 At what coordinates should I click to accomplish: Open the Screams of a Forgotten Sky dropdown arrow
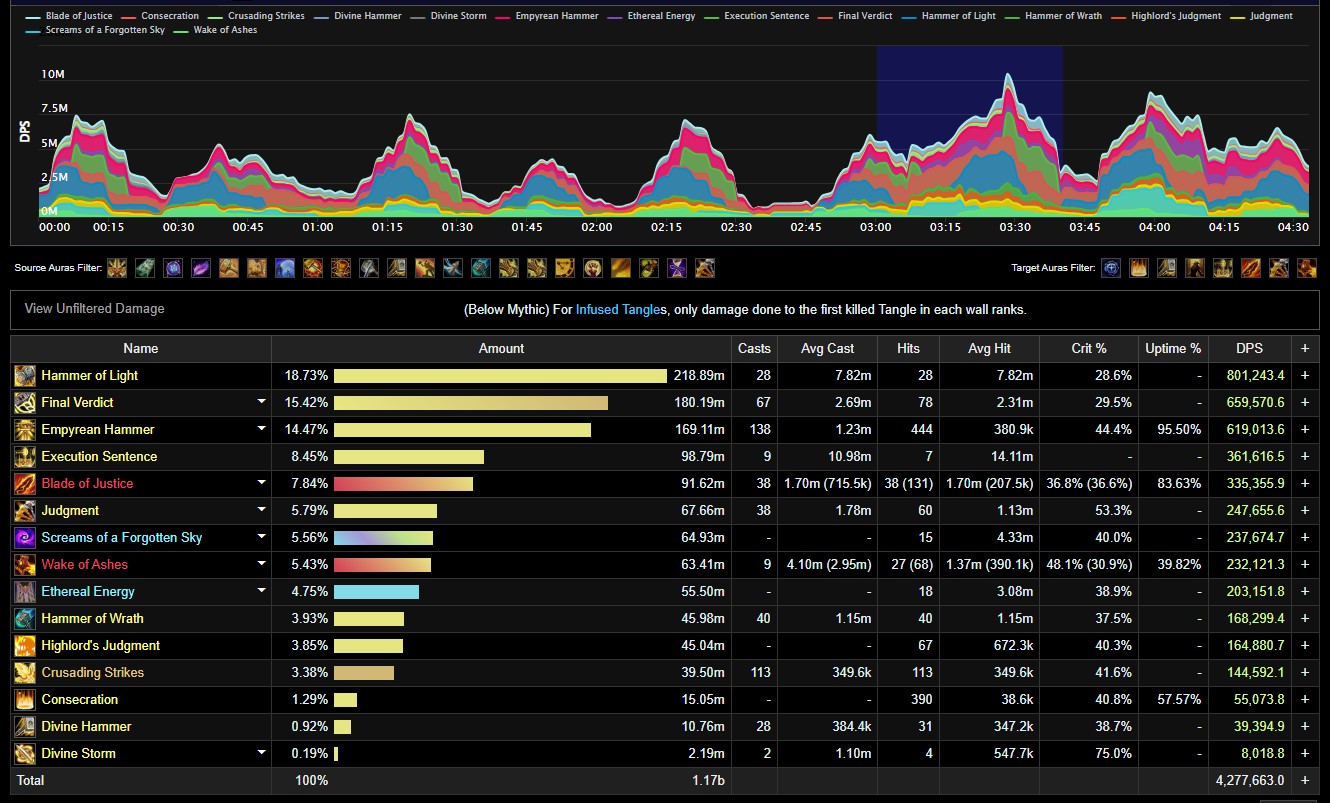pos(261,537)
